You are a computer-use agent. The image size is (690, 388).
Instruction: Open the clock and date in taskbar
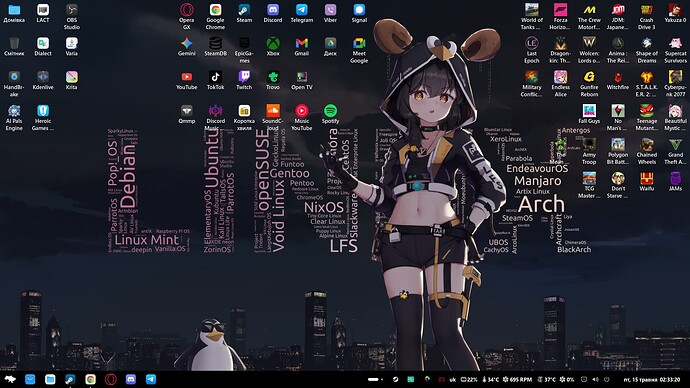(652, 379)
